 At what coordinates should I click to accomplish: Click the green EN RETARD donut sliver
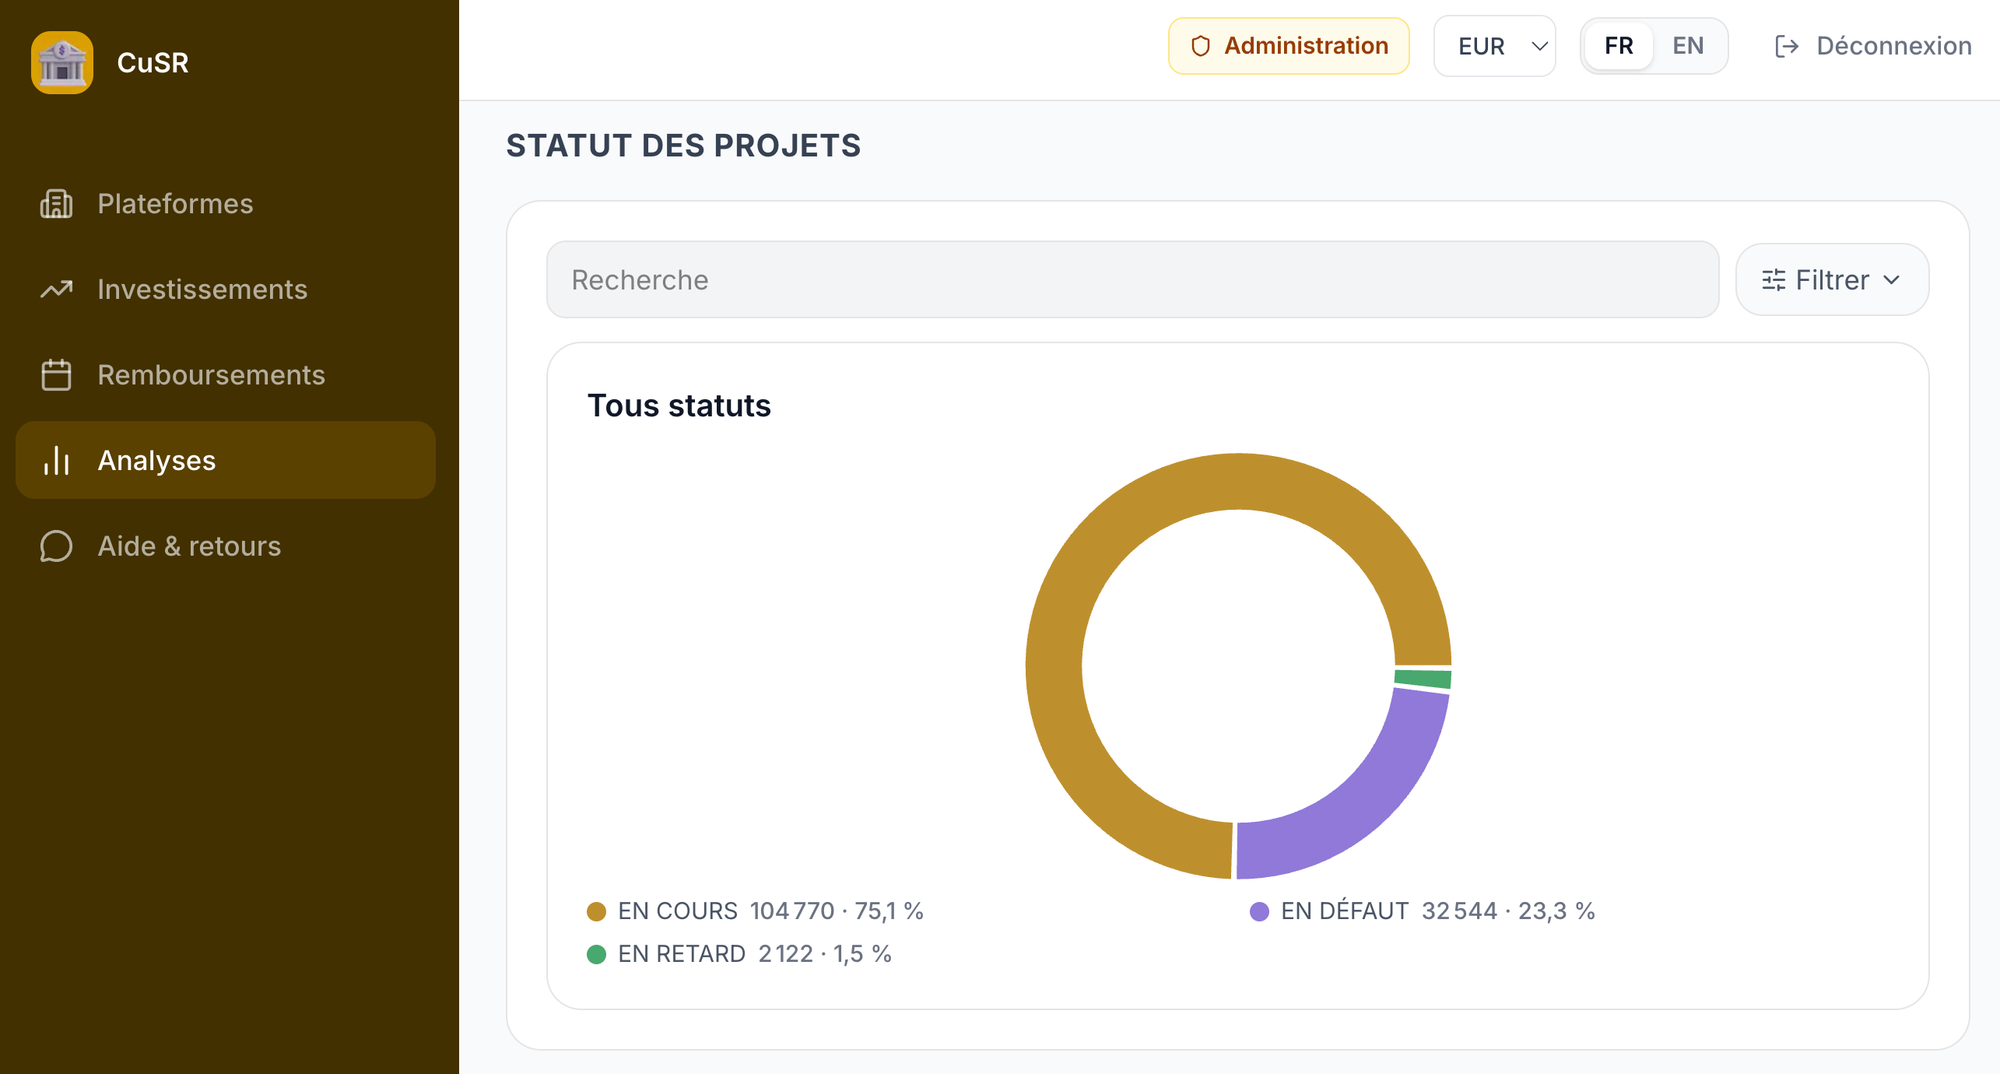1423,679
